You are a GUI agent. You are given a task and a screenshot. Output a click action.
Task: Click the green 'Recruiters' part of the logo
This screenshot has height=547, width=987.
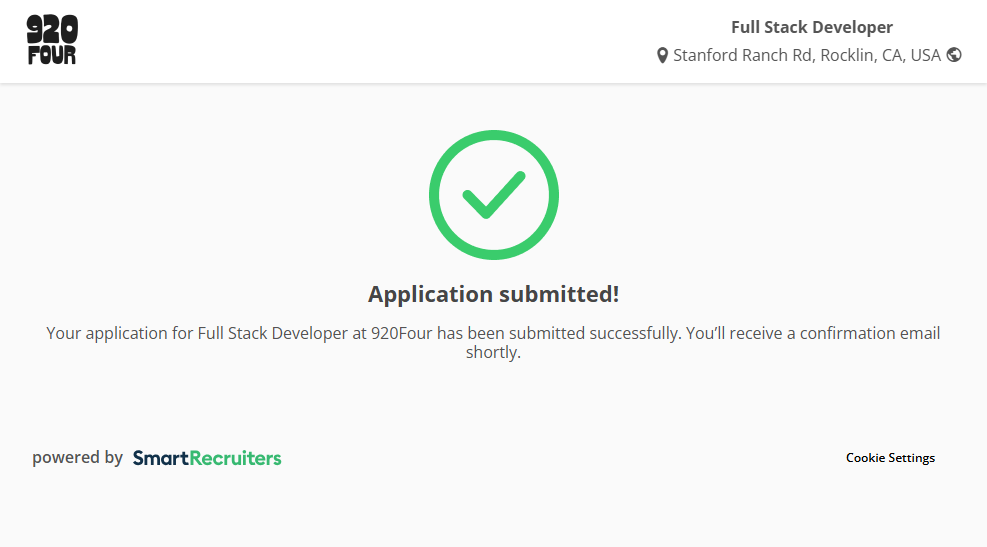[x=236, y=458]
